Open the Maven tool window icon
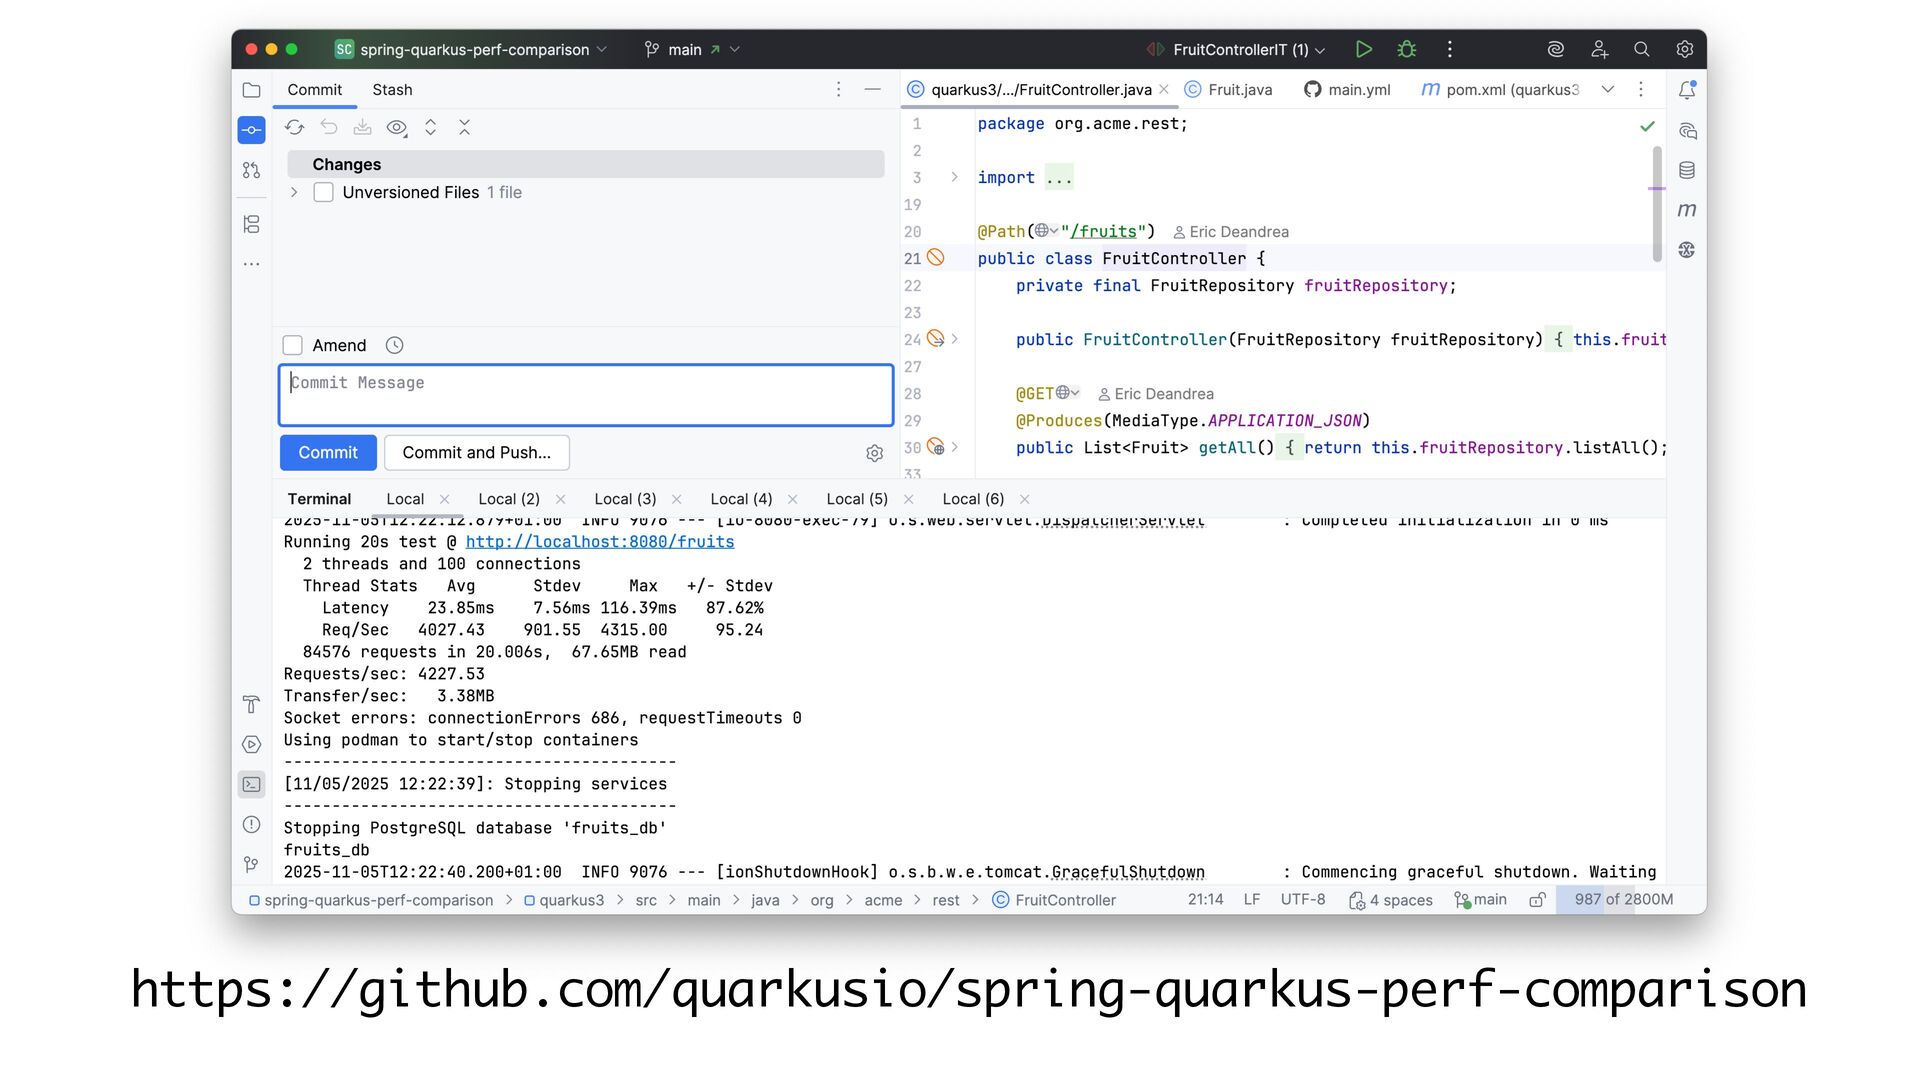Image resolution: width=1920 pixels, height=1080 pixels. tap(1687, 210)
